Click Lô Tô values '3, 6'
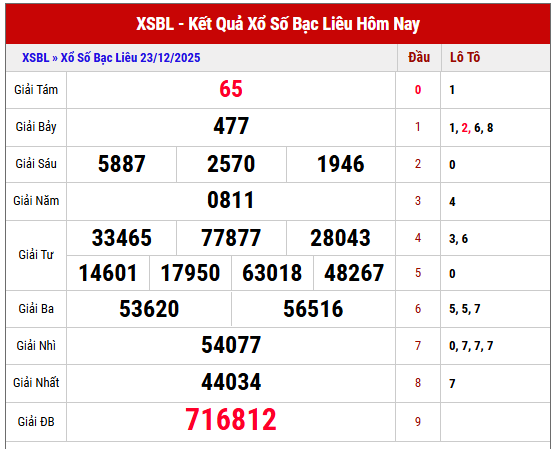The image size is (557, 449). [x=459, y=239]
